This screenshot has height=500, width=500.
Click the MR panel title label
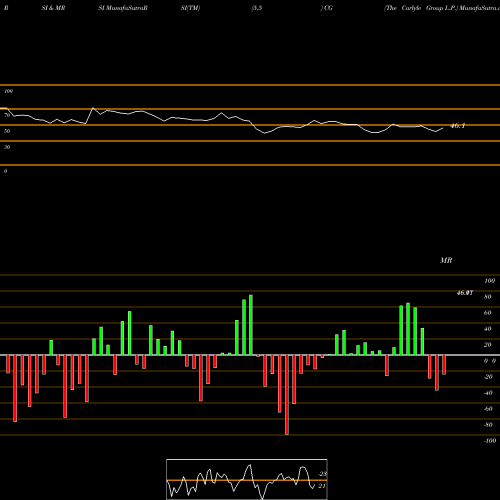(x=446, y=260)
